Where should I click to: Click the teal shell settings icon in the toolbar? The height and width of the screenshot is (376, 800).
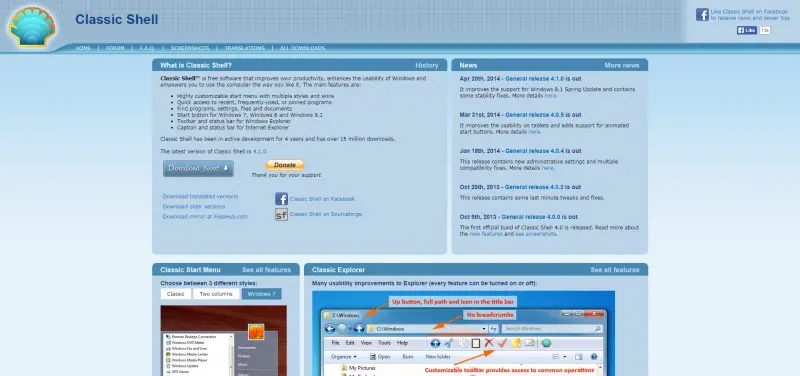[546, 343]
